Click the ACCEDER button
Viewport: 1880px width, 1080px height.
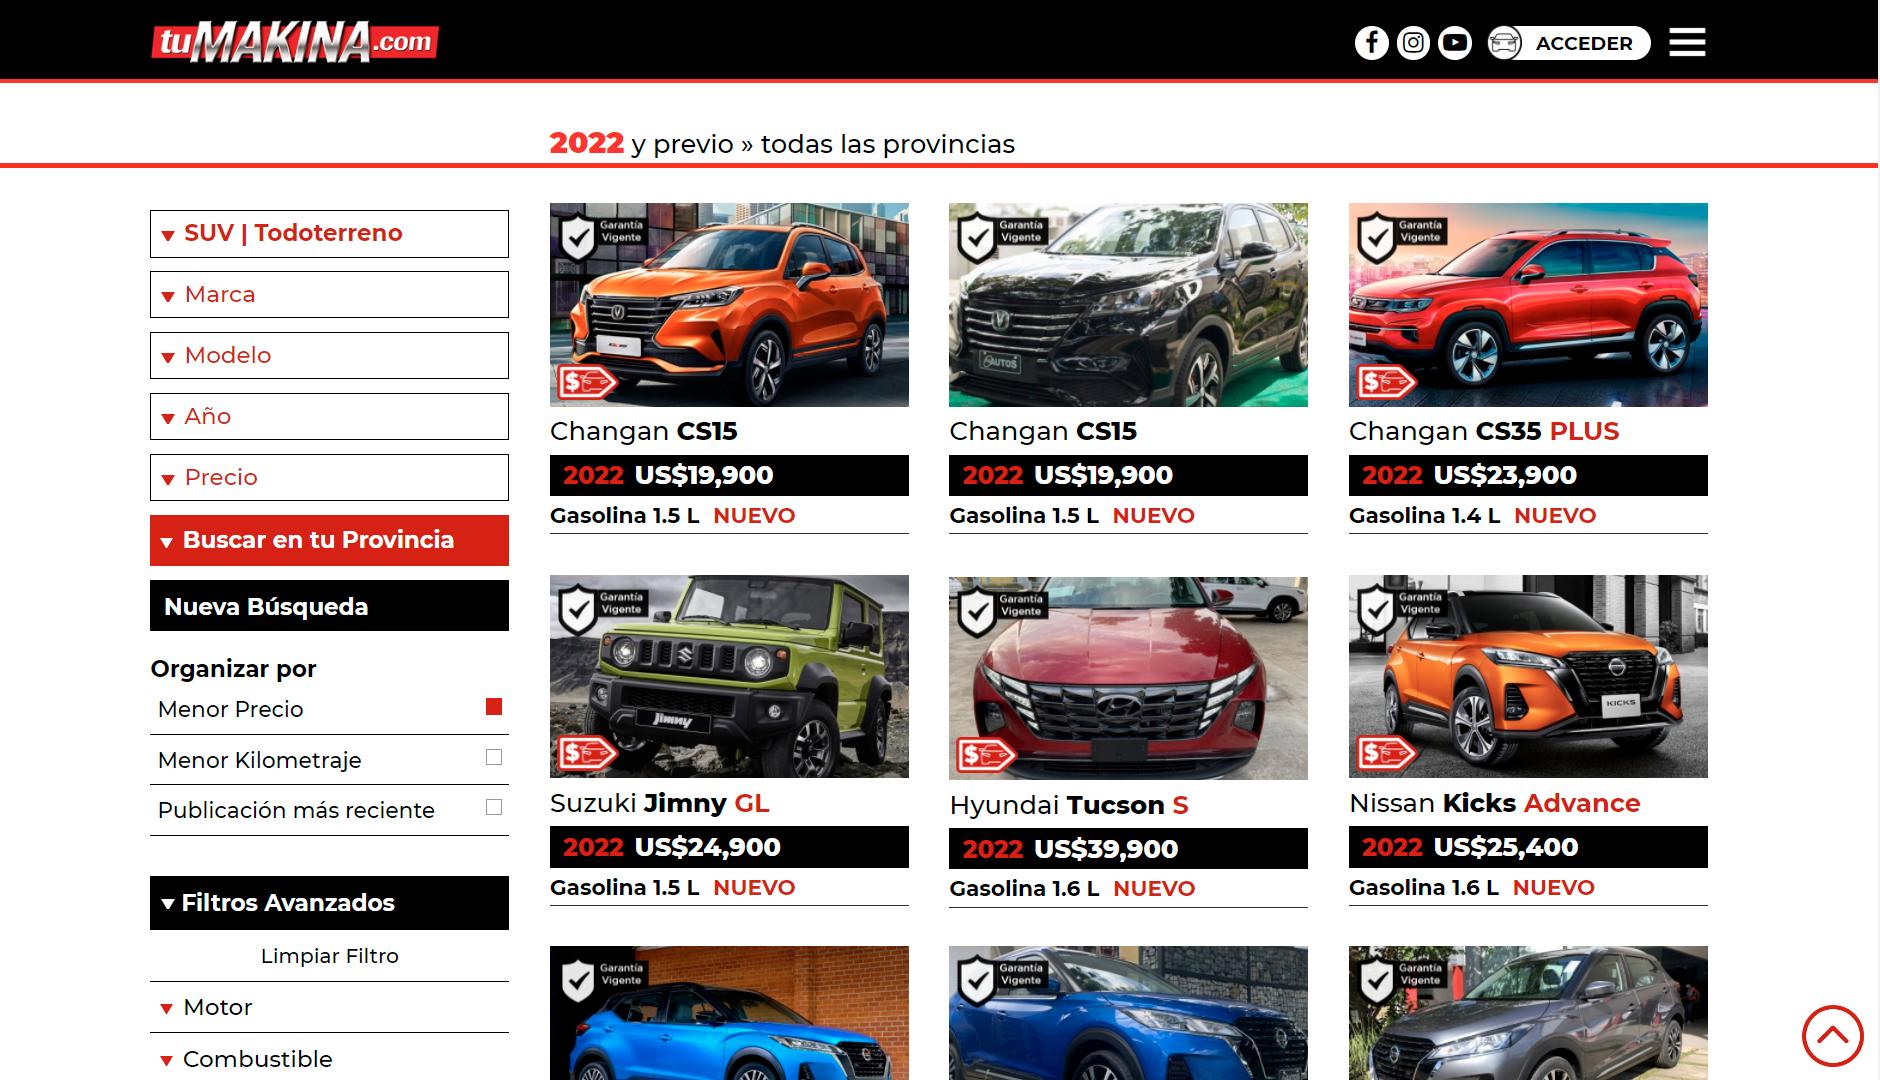pos(1583,43)
